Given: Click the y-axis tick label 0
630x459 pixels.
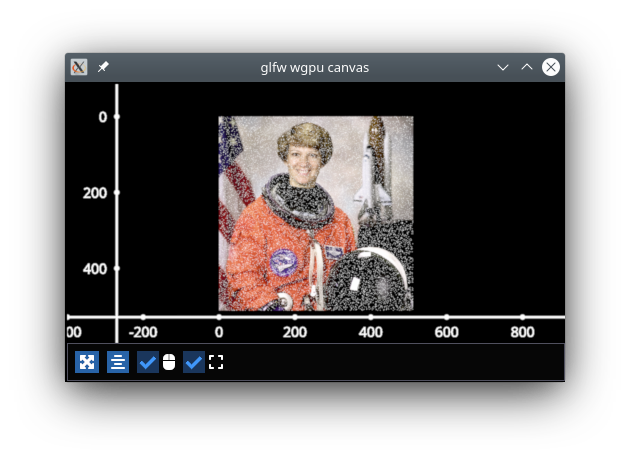Looking at the screenshot, I should click(103, 117).
